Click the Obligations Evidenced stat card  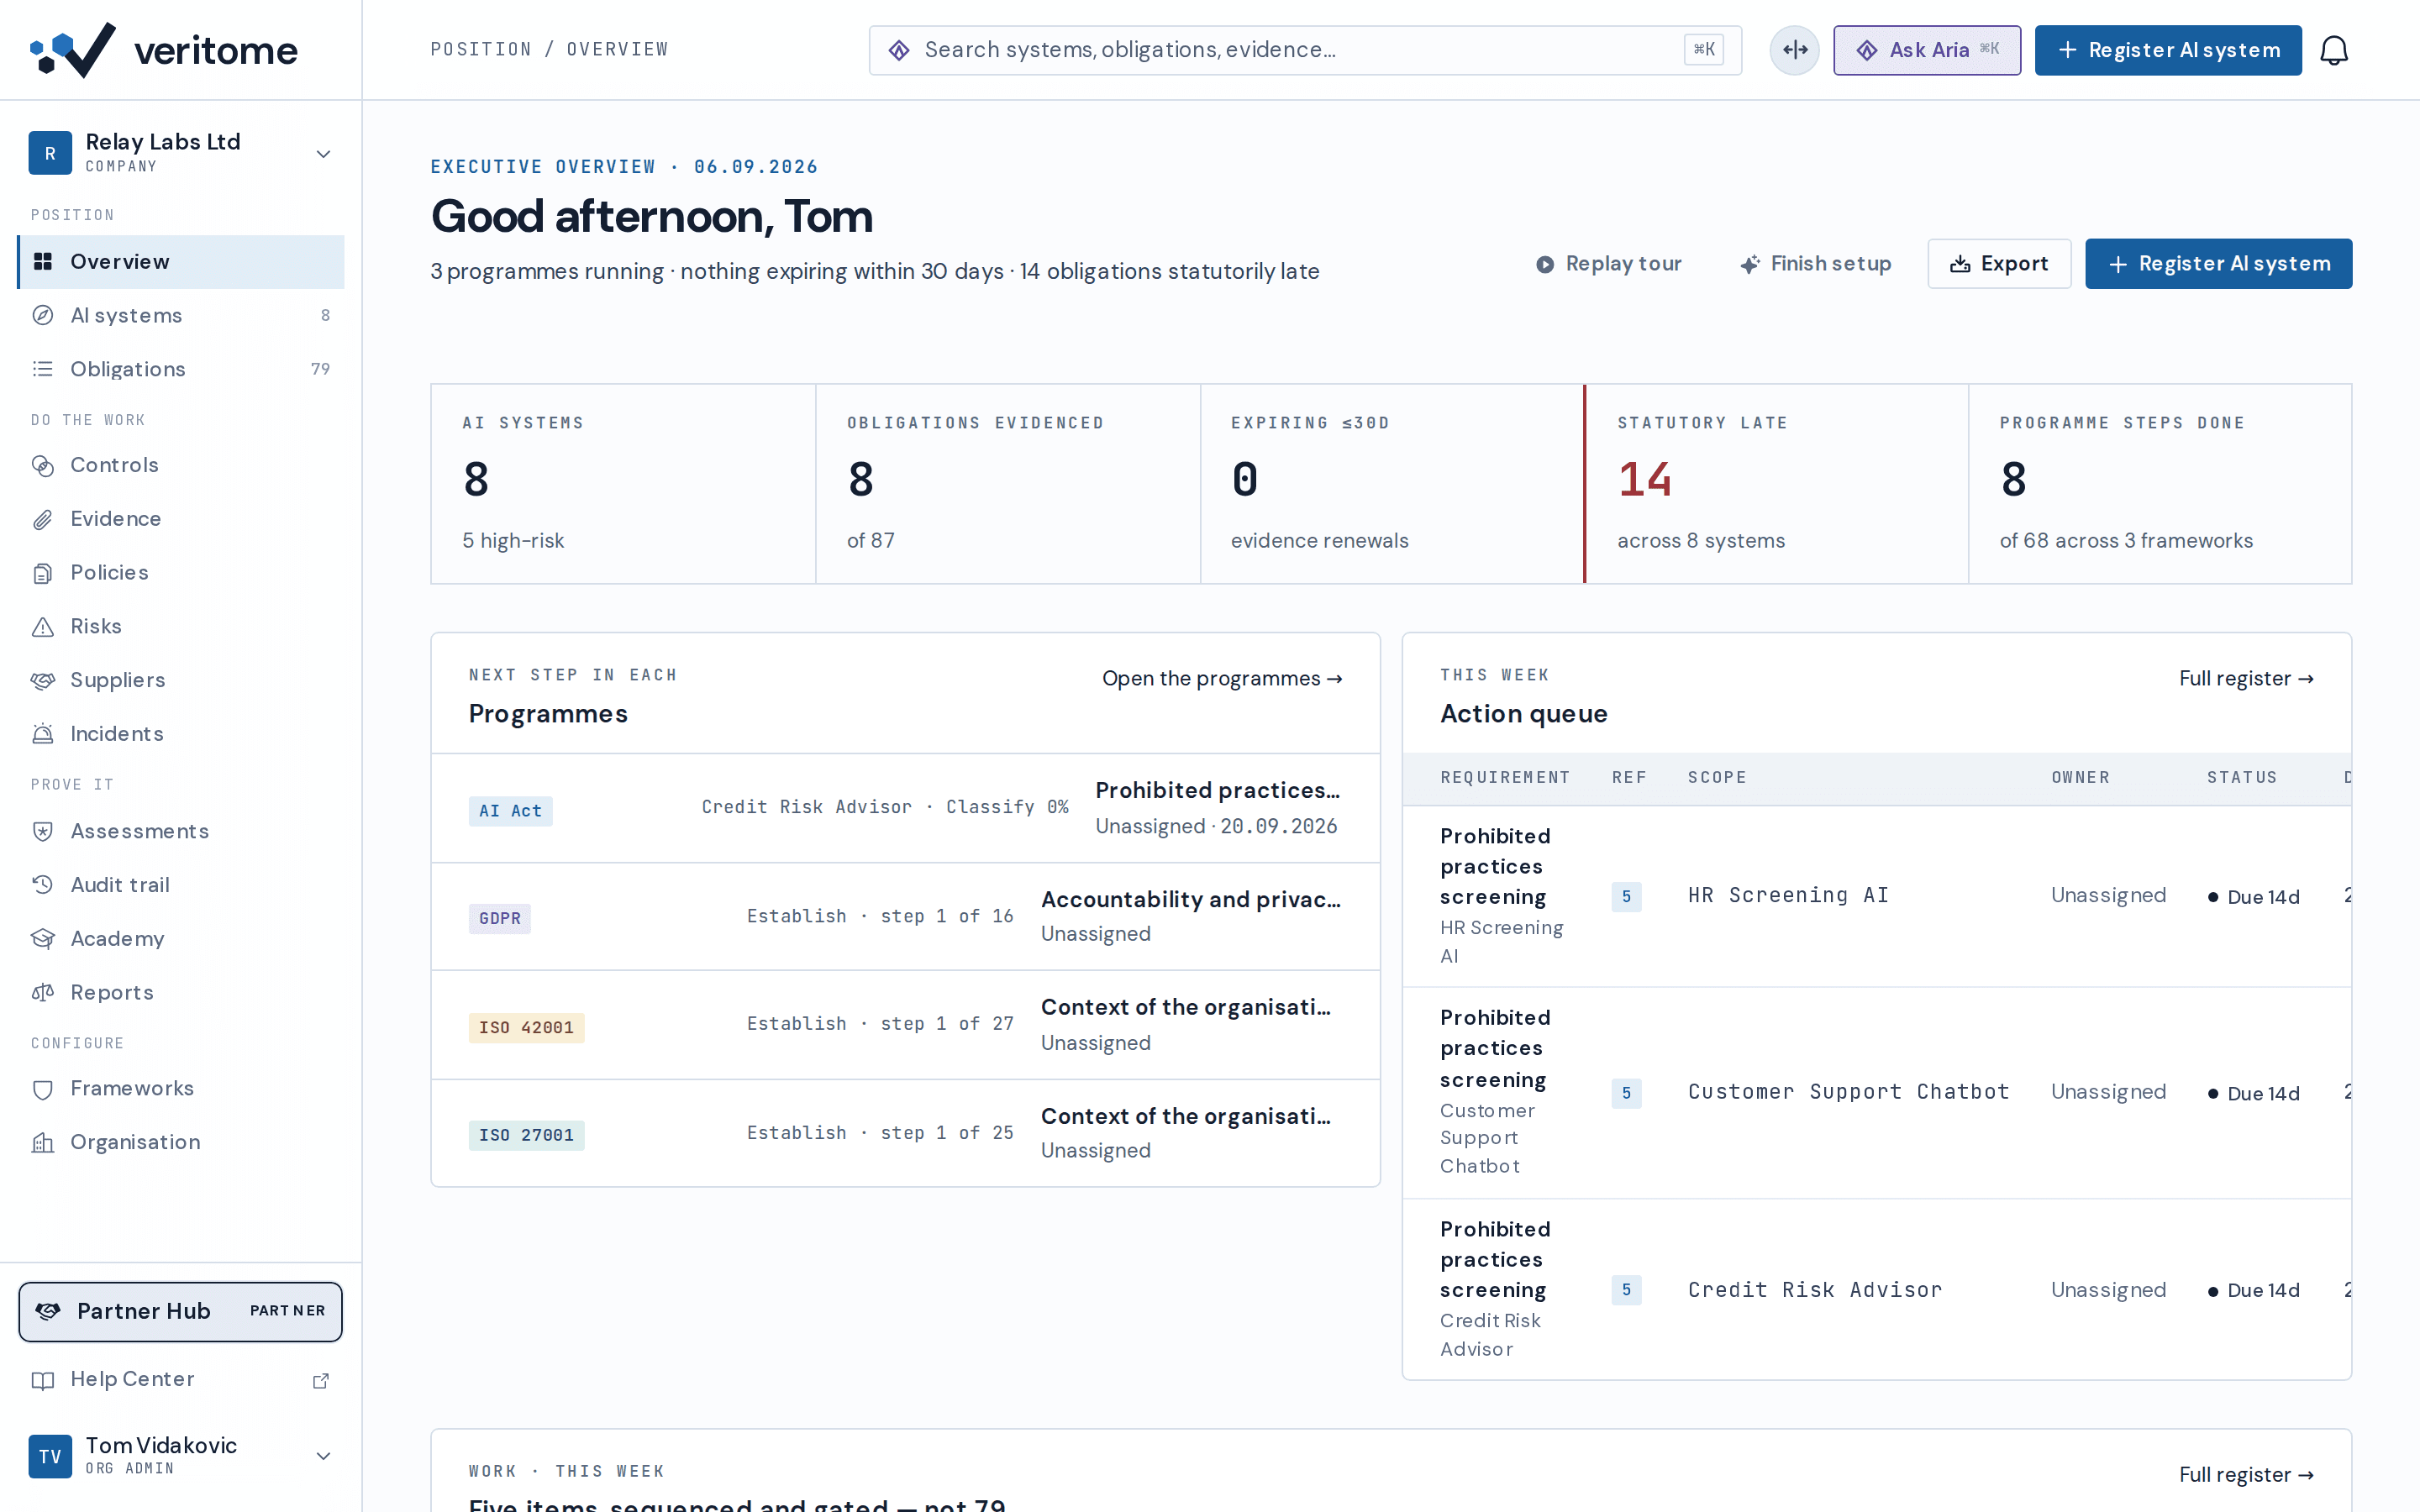pos(1008,484)
